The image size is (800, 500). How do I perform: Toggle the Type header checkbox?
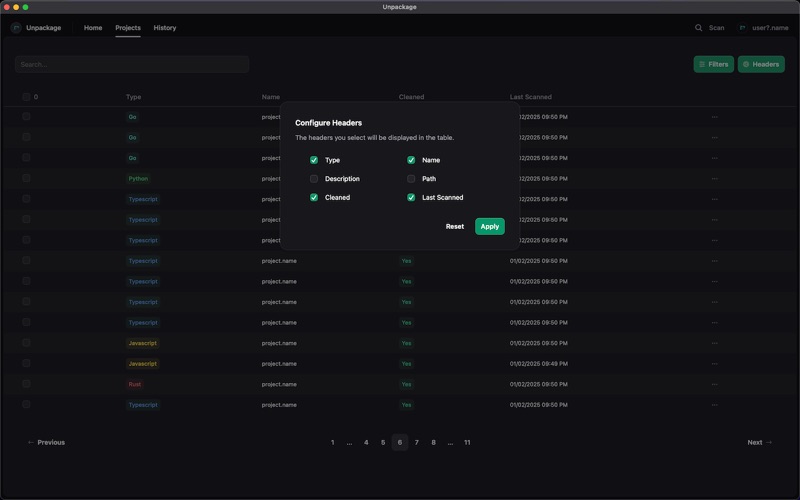314,160
